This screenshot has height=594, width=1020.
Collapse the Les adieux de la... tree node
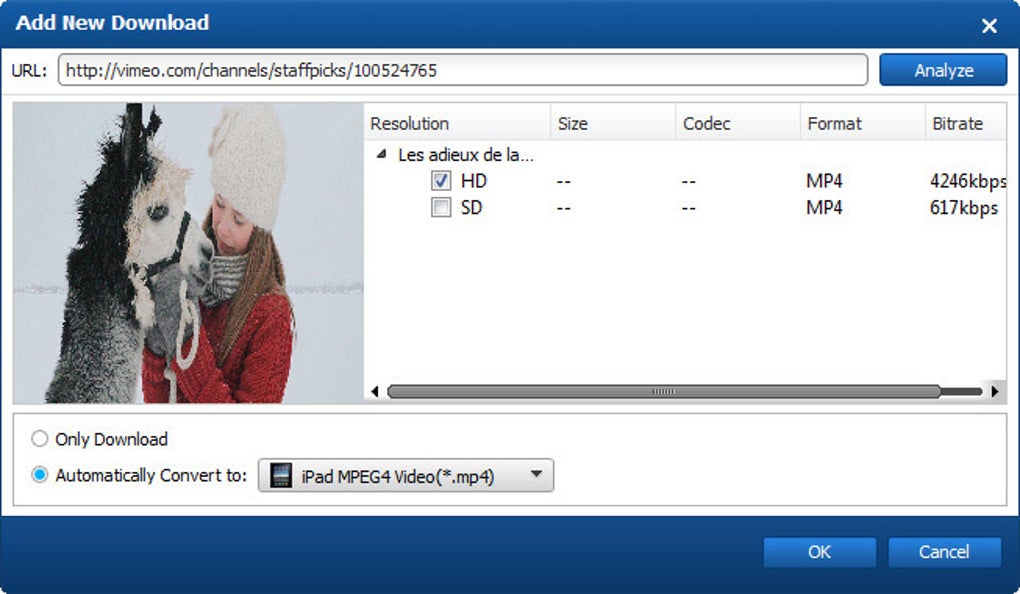click(x=382, y=154)
